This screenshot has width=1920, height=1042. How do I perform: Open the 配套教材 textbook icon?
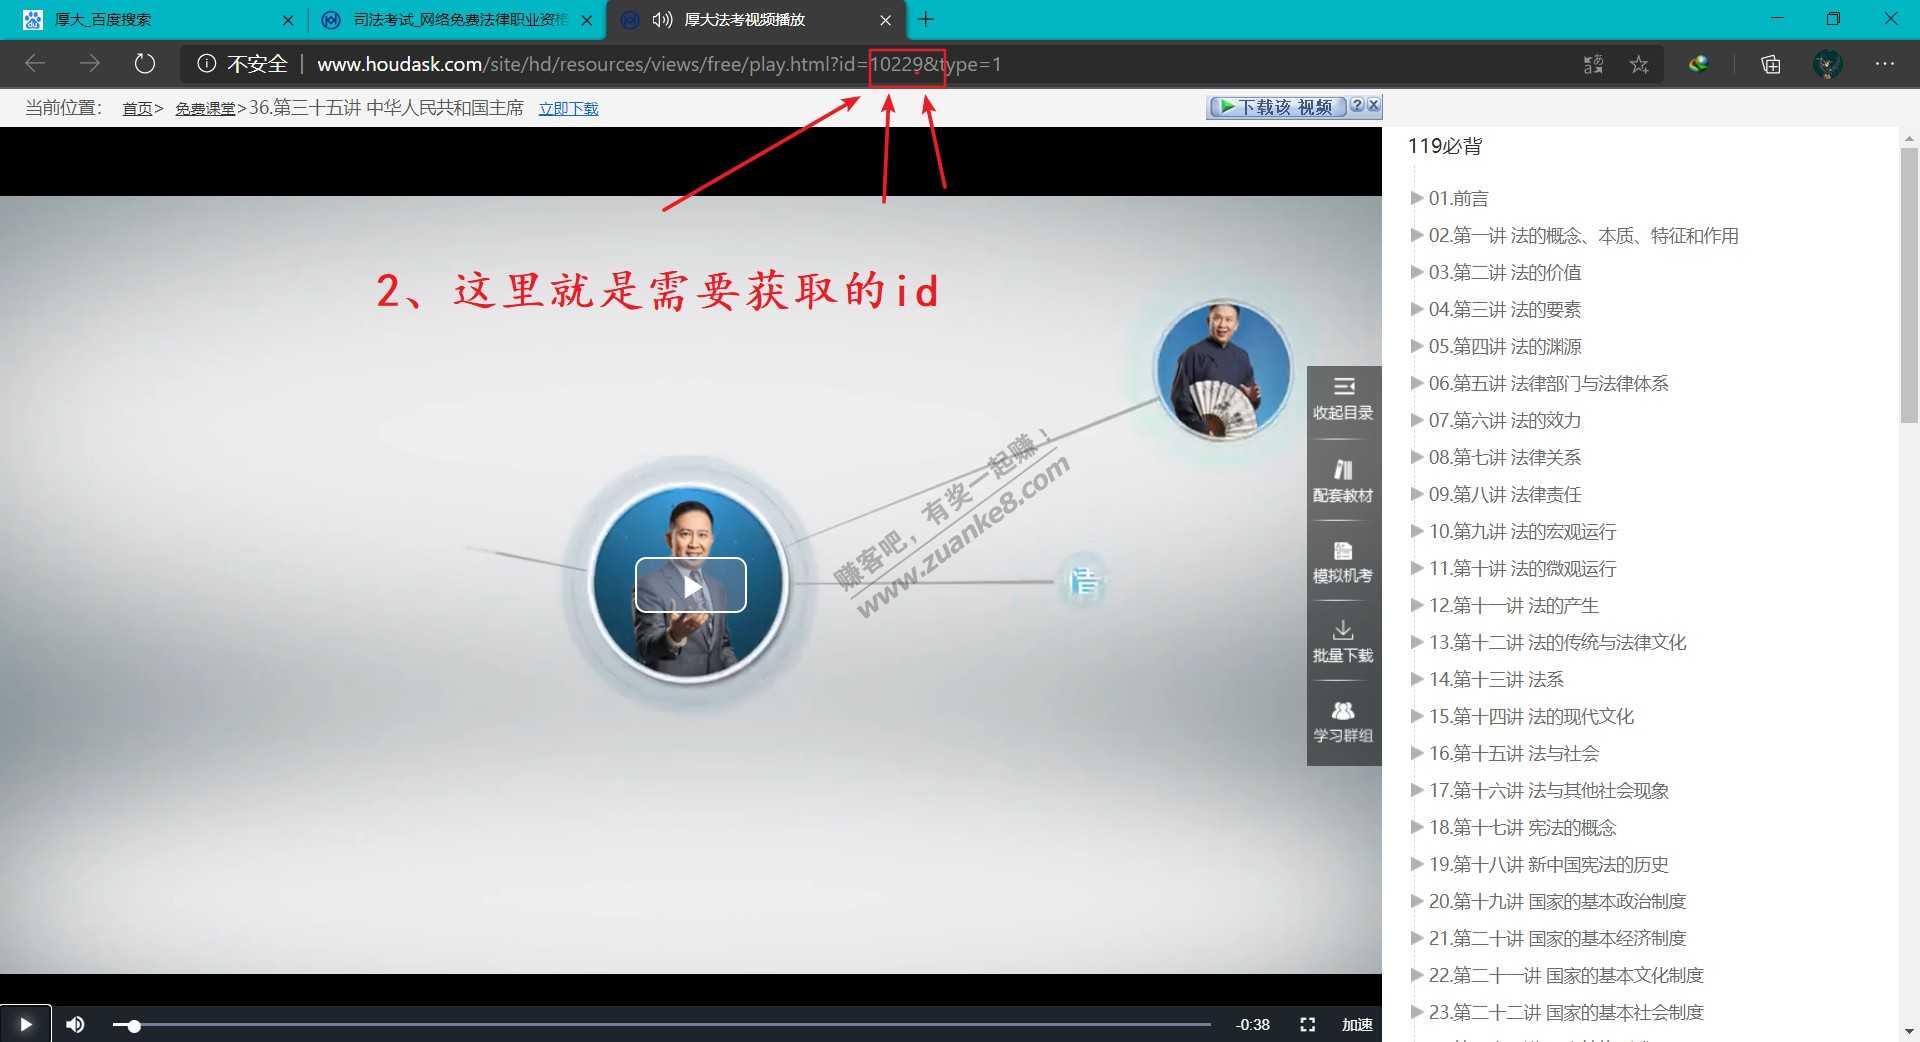1343,480
